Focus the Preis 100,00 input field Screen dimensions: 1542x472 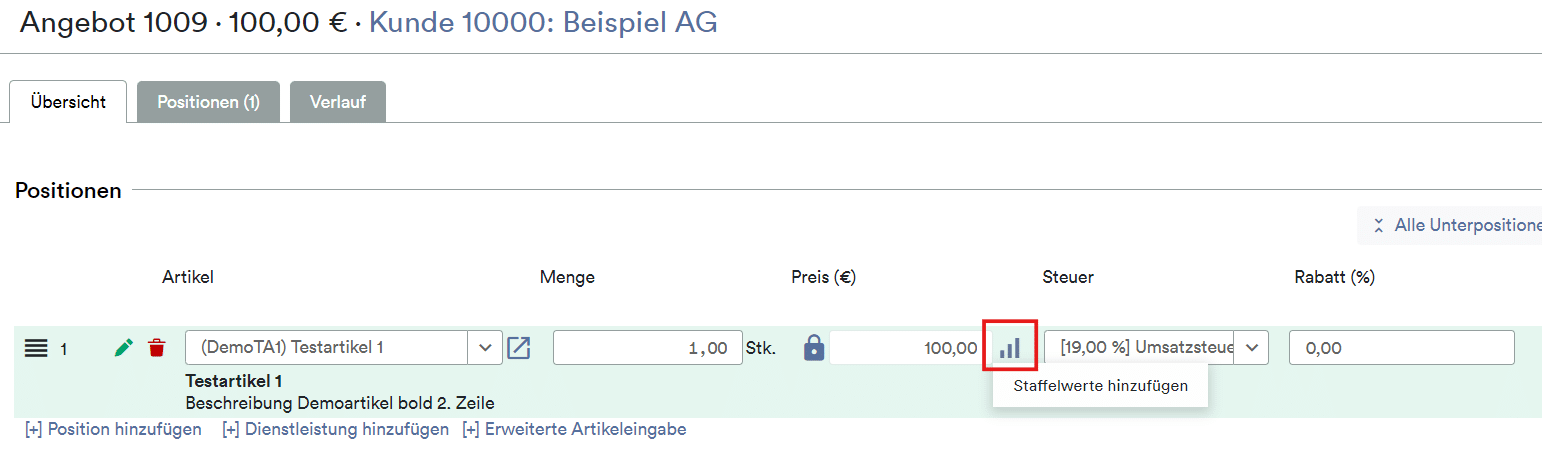coord(906,348)
